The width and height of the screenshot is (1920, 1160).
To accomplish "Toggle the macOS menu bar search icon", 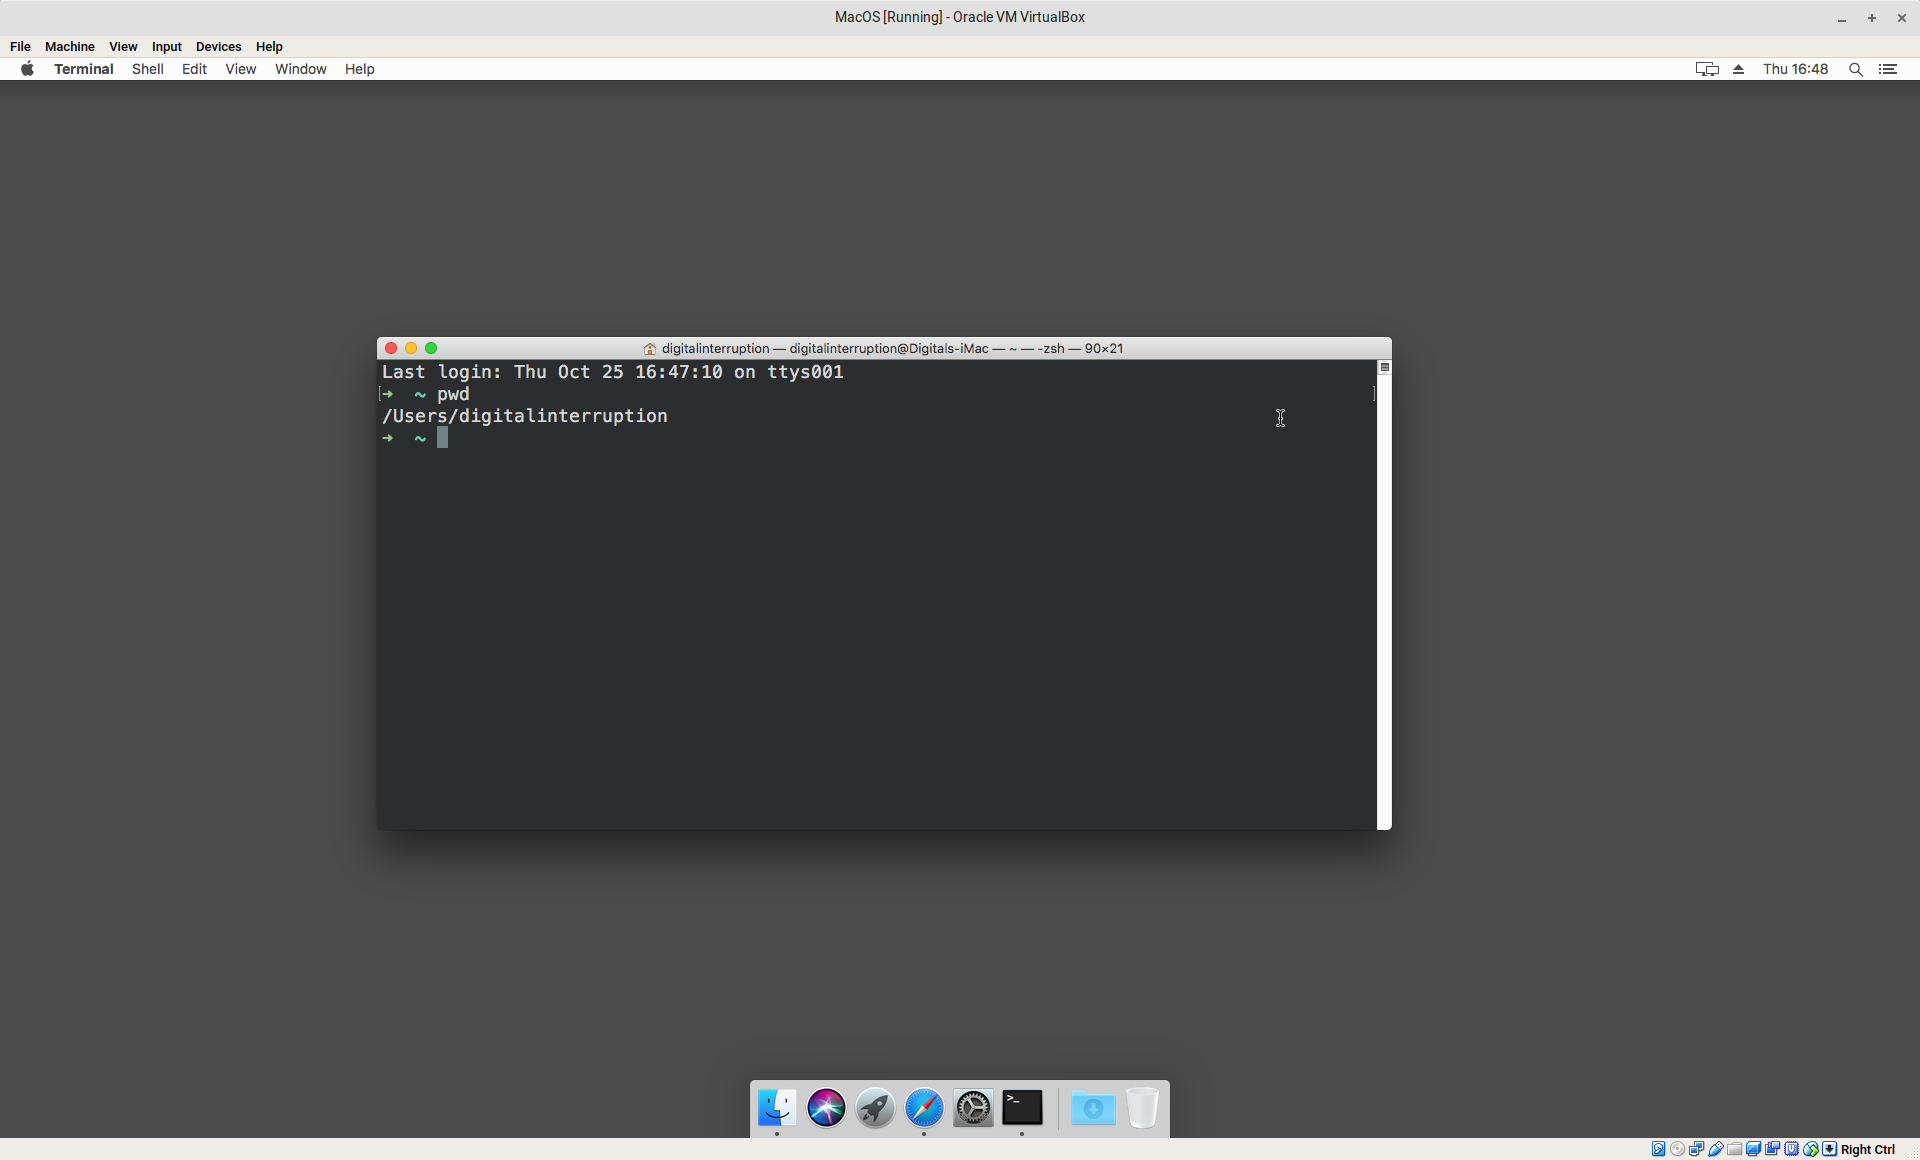I will pos(1856,67).
